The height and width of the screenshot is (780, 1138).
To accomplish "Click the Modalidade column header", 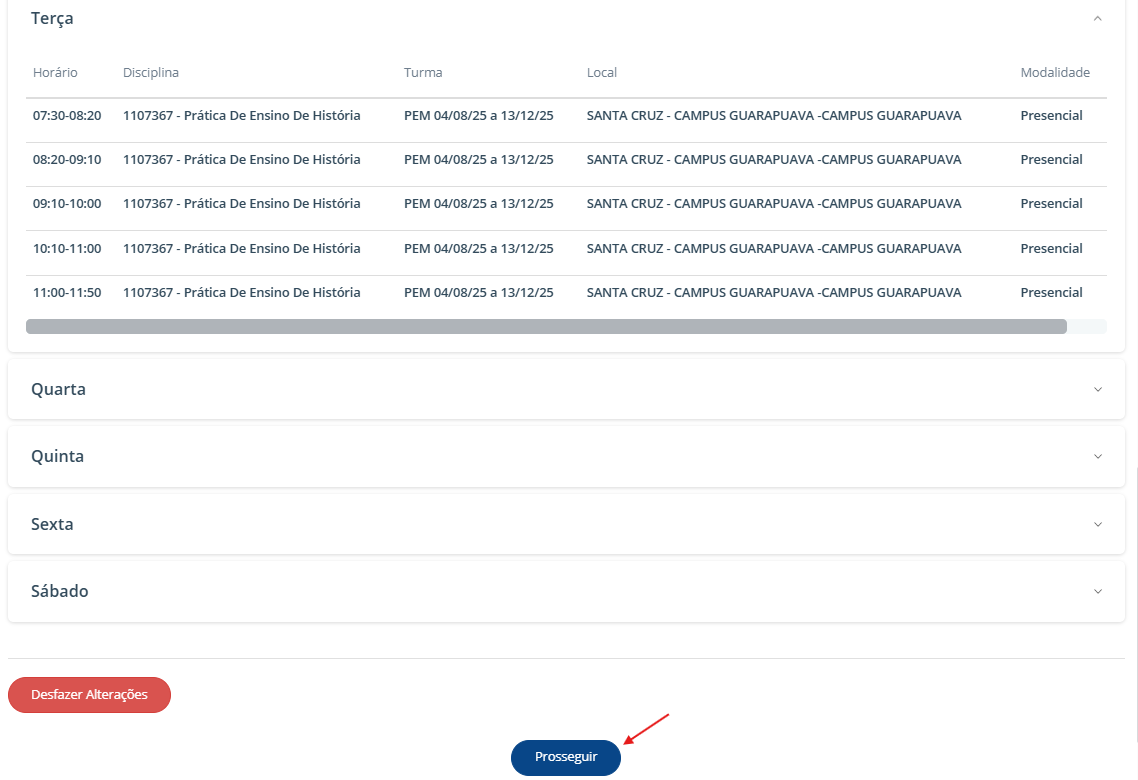I will click(1054, 73).
